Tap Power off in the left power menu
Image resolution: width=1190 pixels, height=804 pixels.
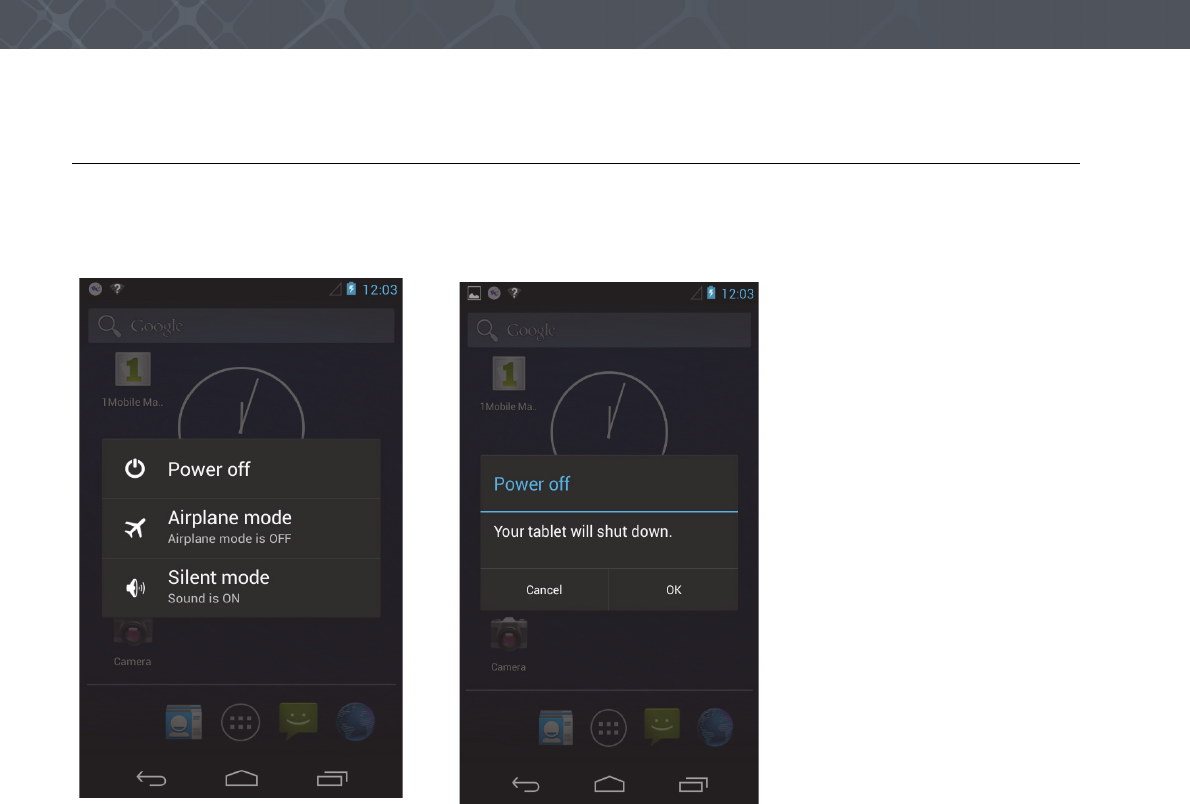tap(241, 468)
